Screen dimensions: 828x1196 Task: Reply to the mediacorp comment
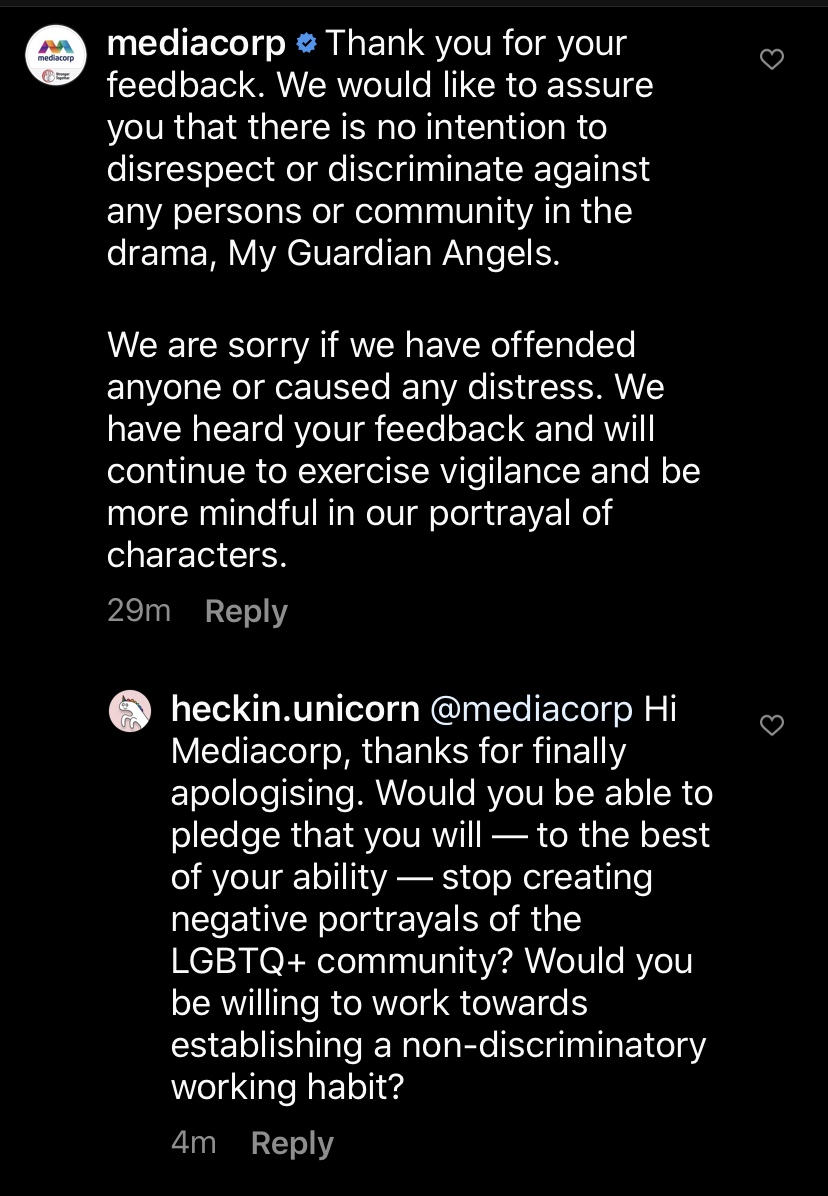(246, 611)
